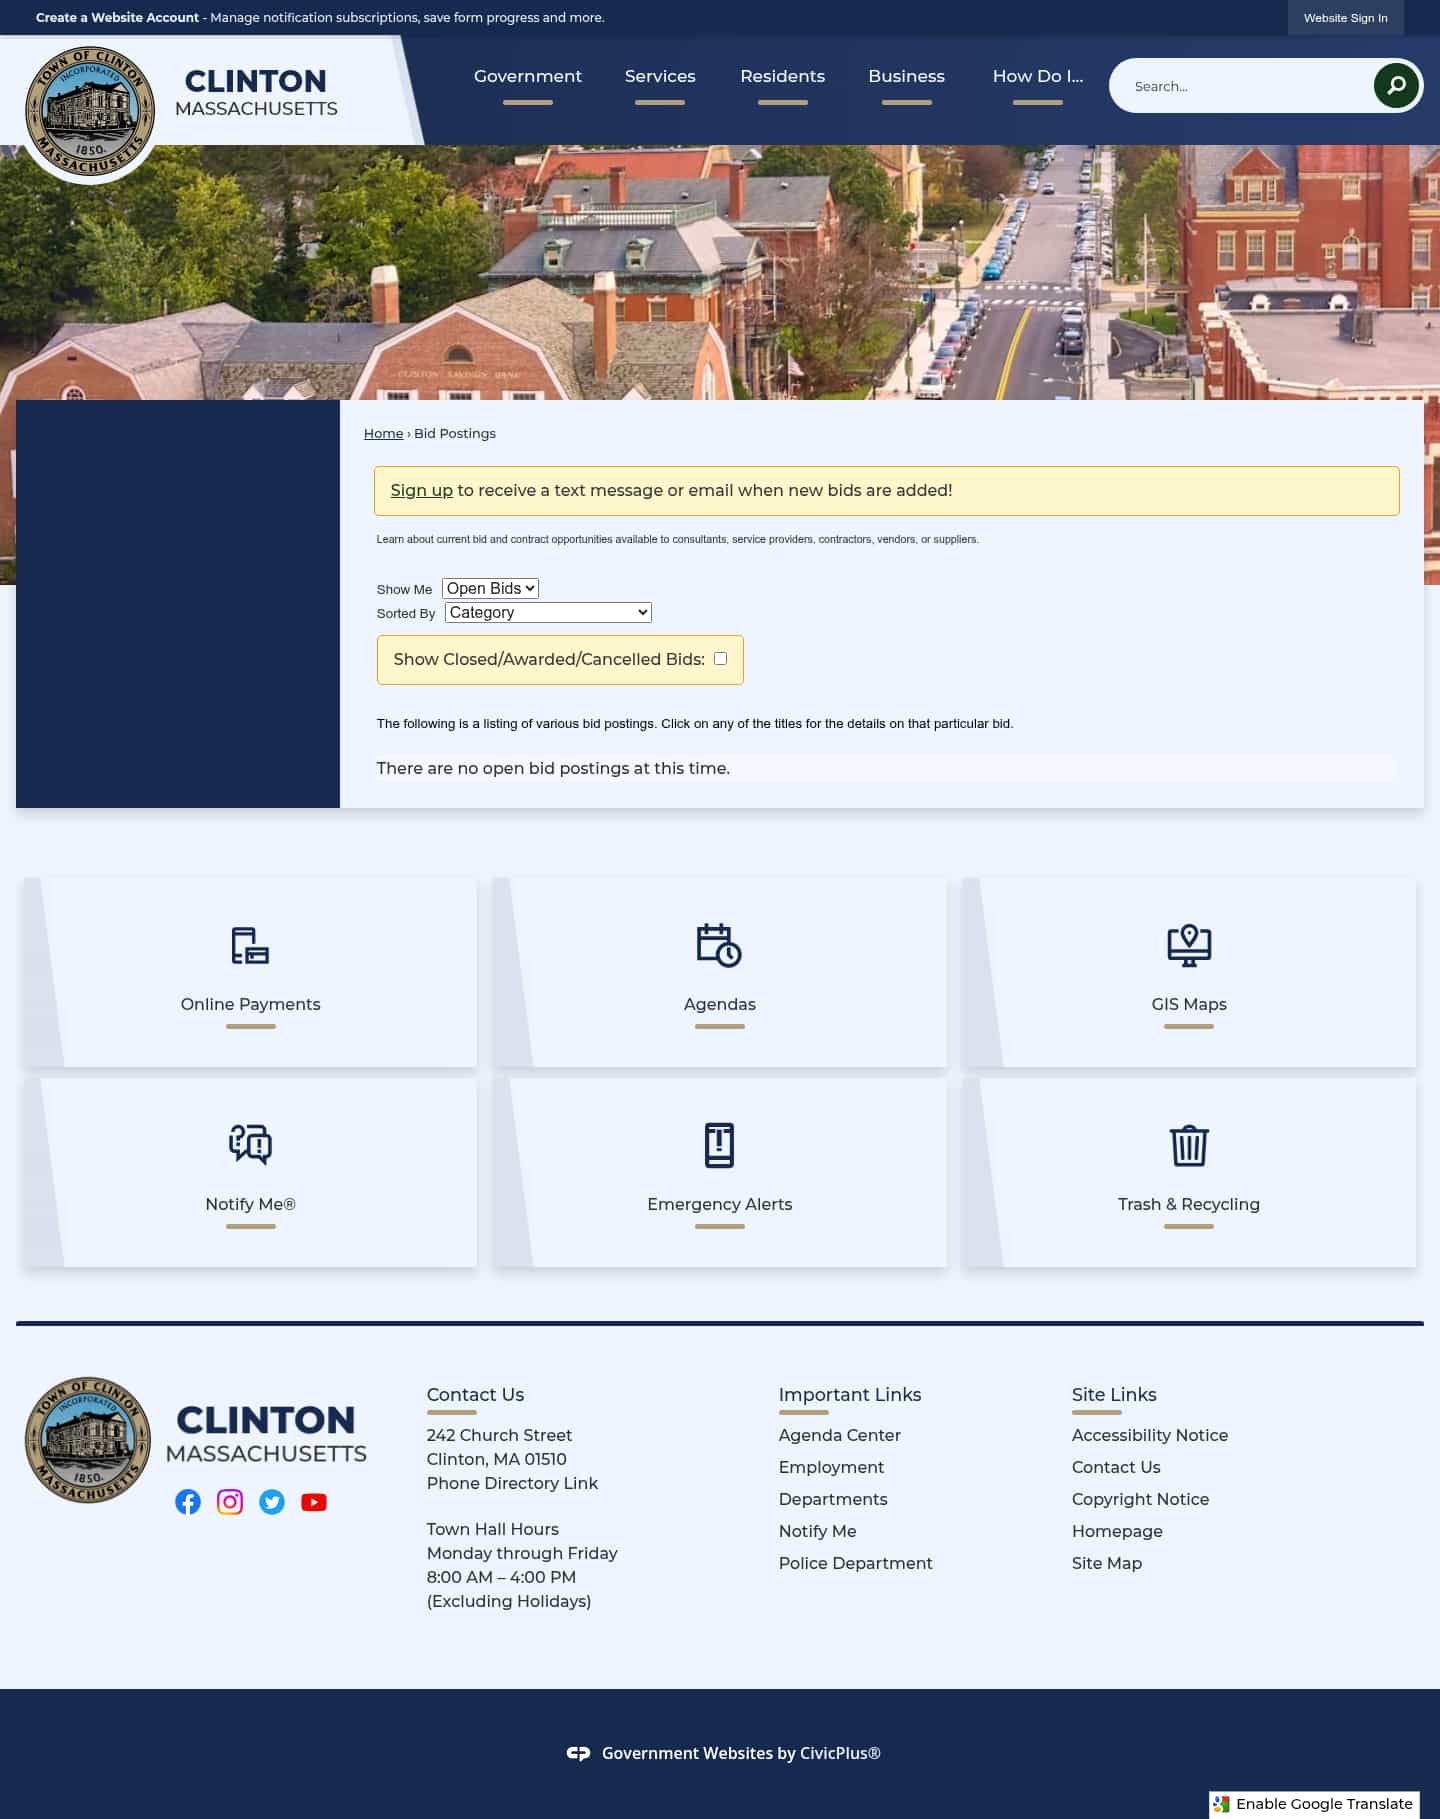Viewport: 1440px width, 1819px height.
Task: Click the CivicPlus logo icon
Action: 578,1753
